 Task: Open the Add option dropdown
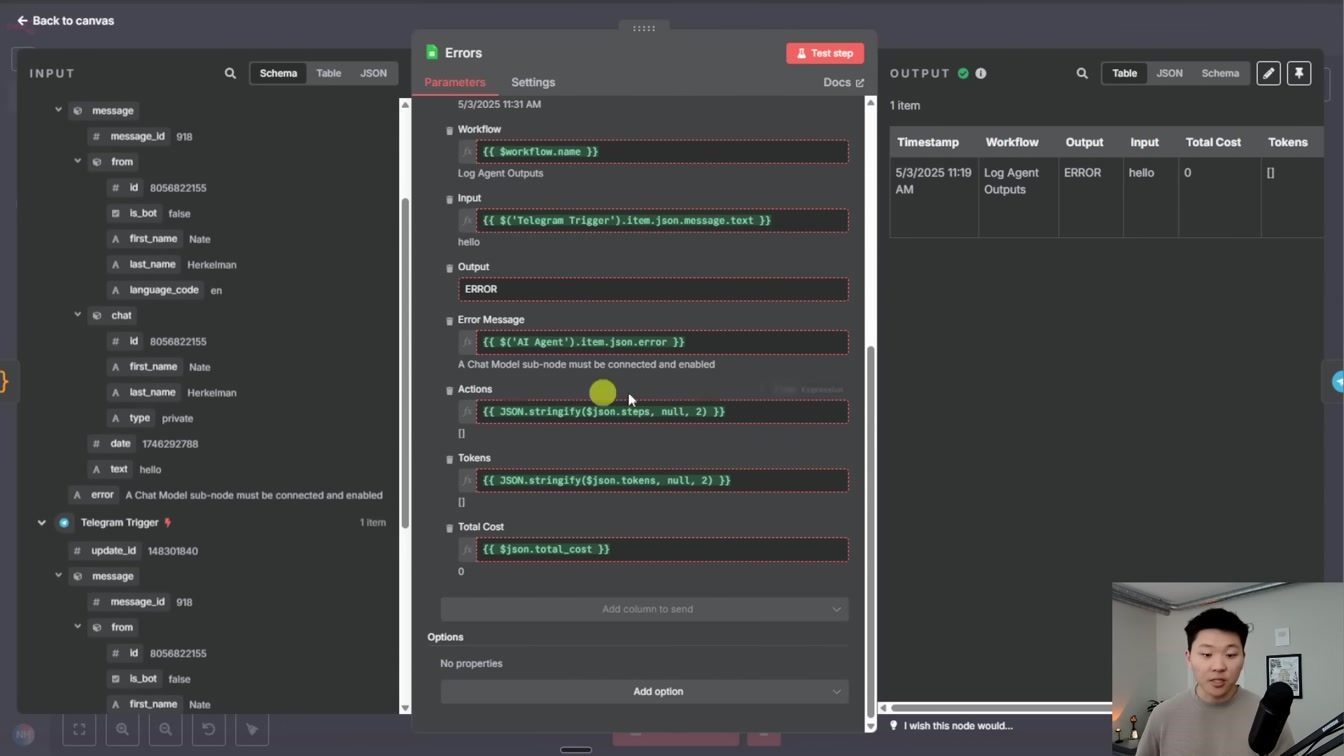tap(645, 691)
